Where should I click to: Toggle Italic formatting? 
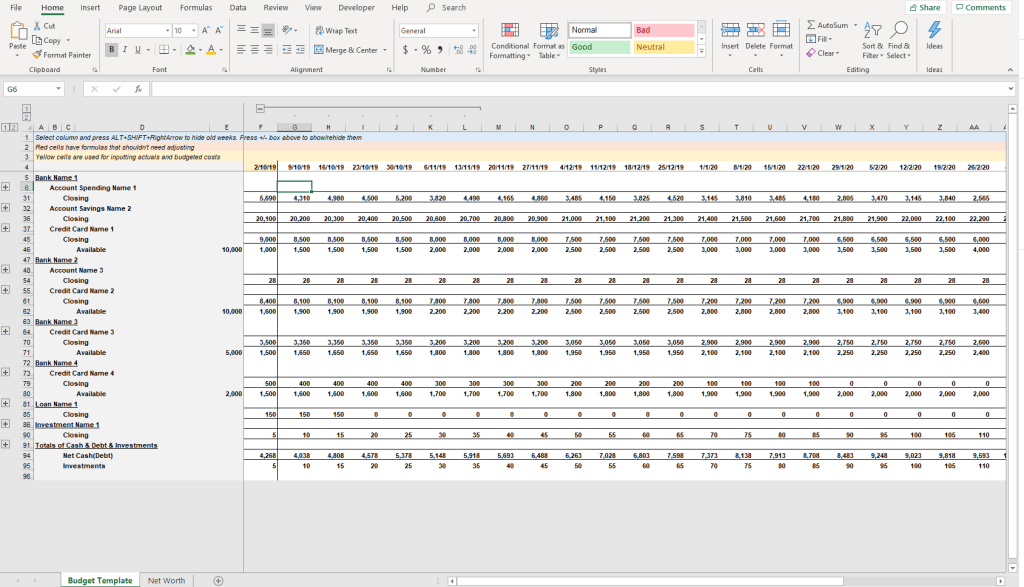tap(125, 50)
